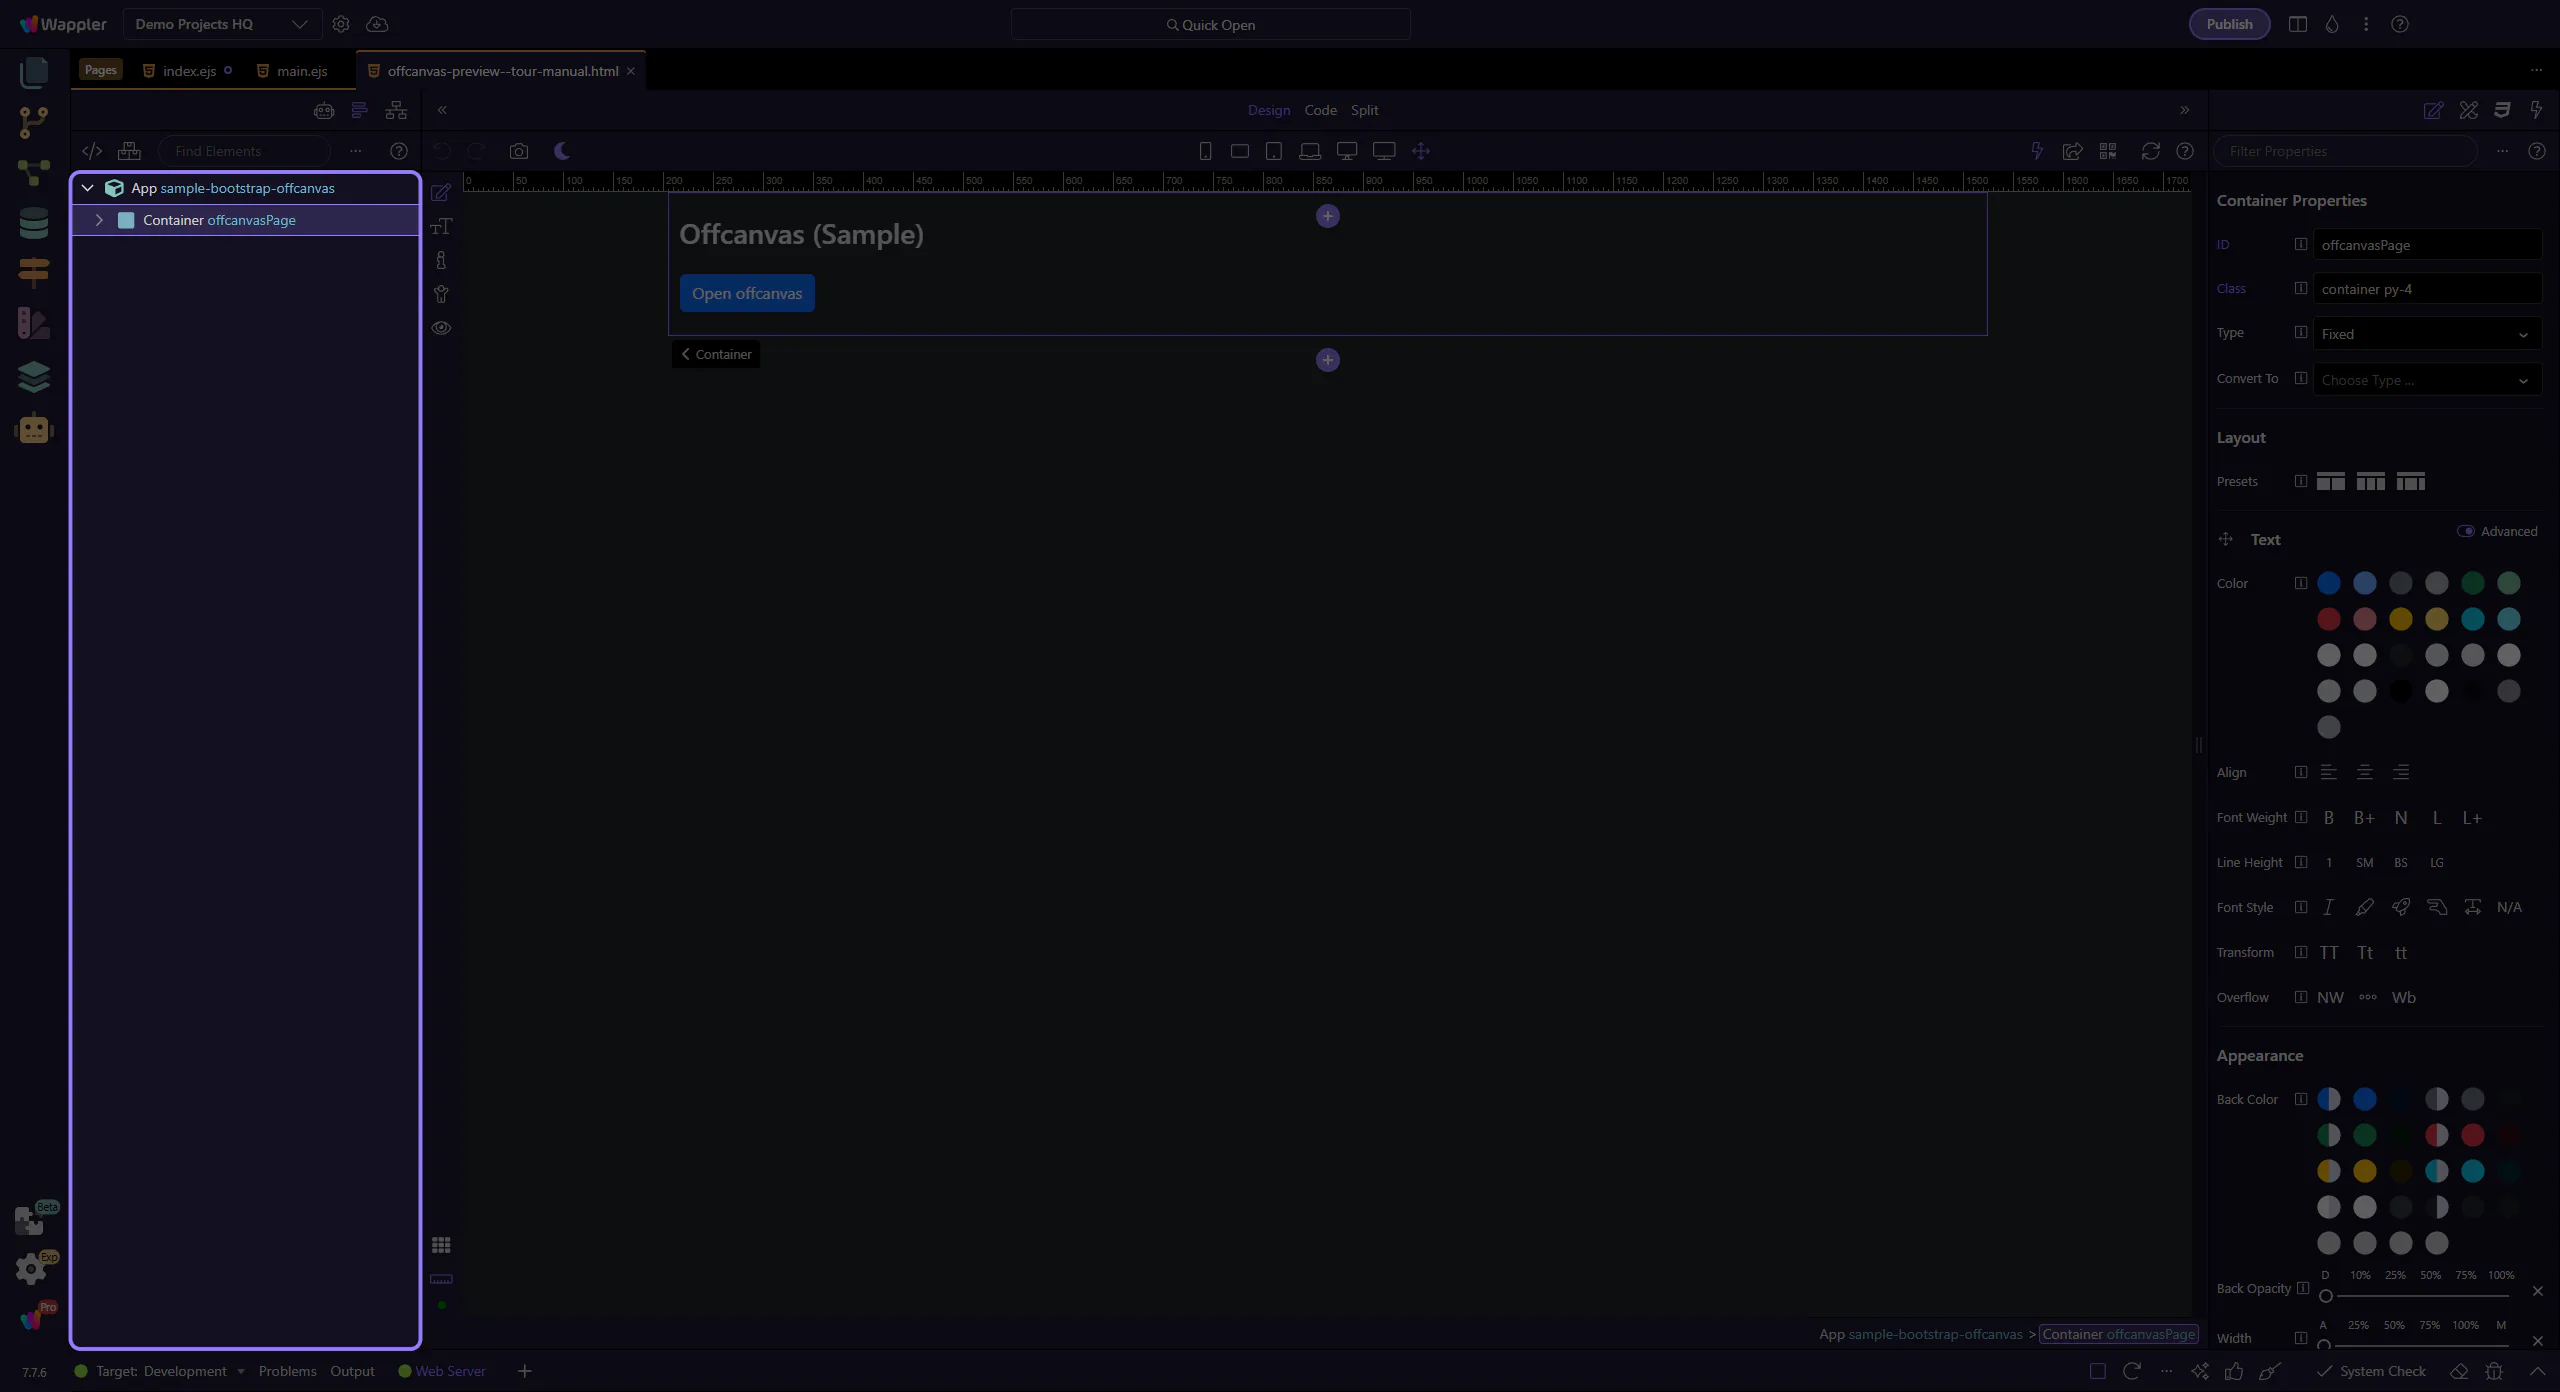Pick the red text color swatch
The image size is (2560, 1392).
point(2328,619)
